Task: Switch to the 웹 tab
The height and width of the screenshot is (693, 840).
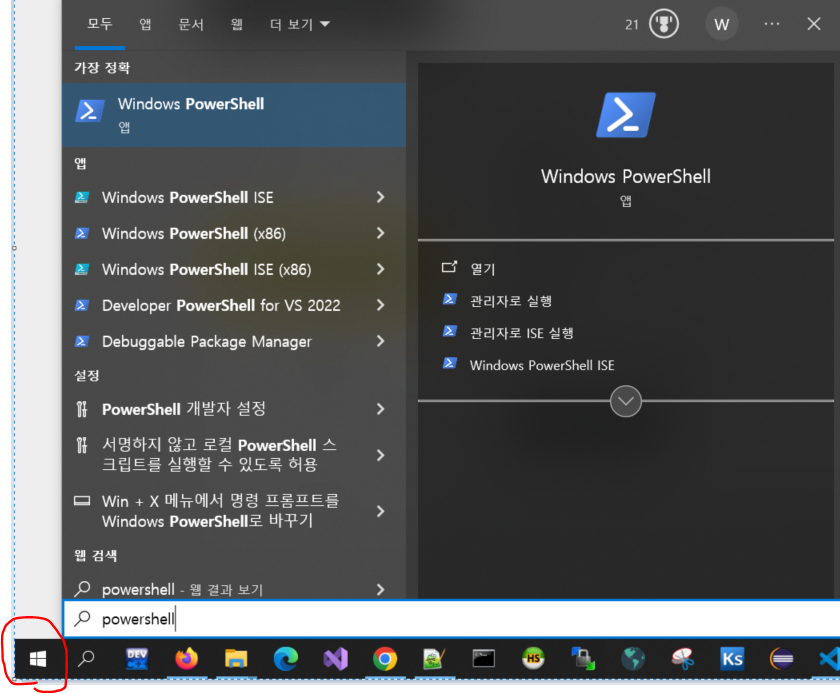Action: [x=237, y=24]
